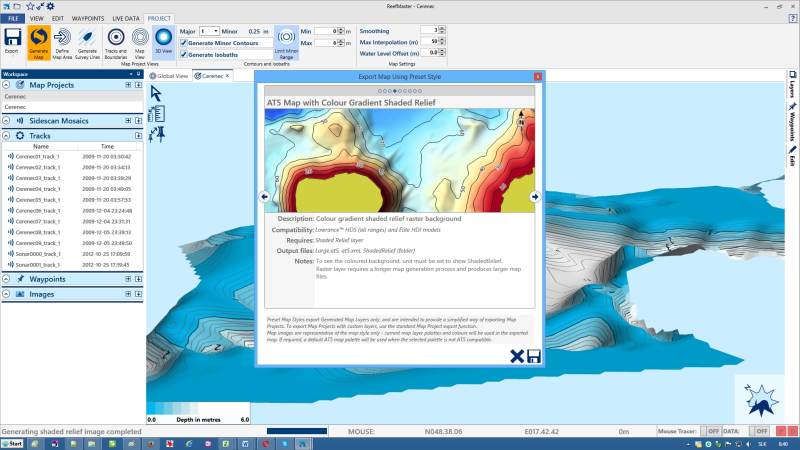
Task: Toggle the Mouse Tracer OFF switch
Action: 713,430
